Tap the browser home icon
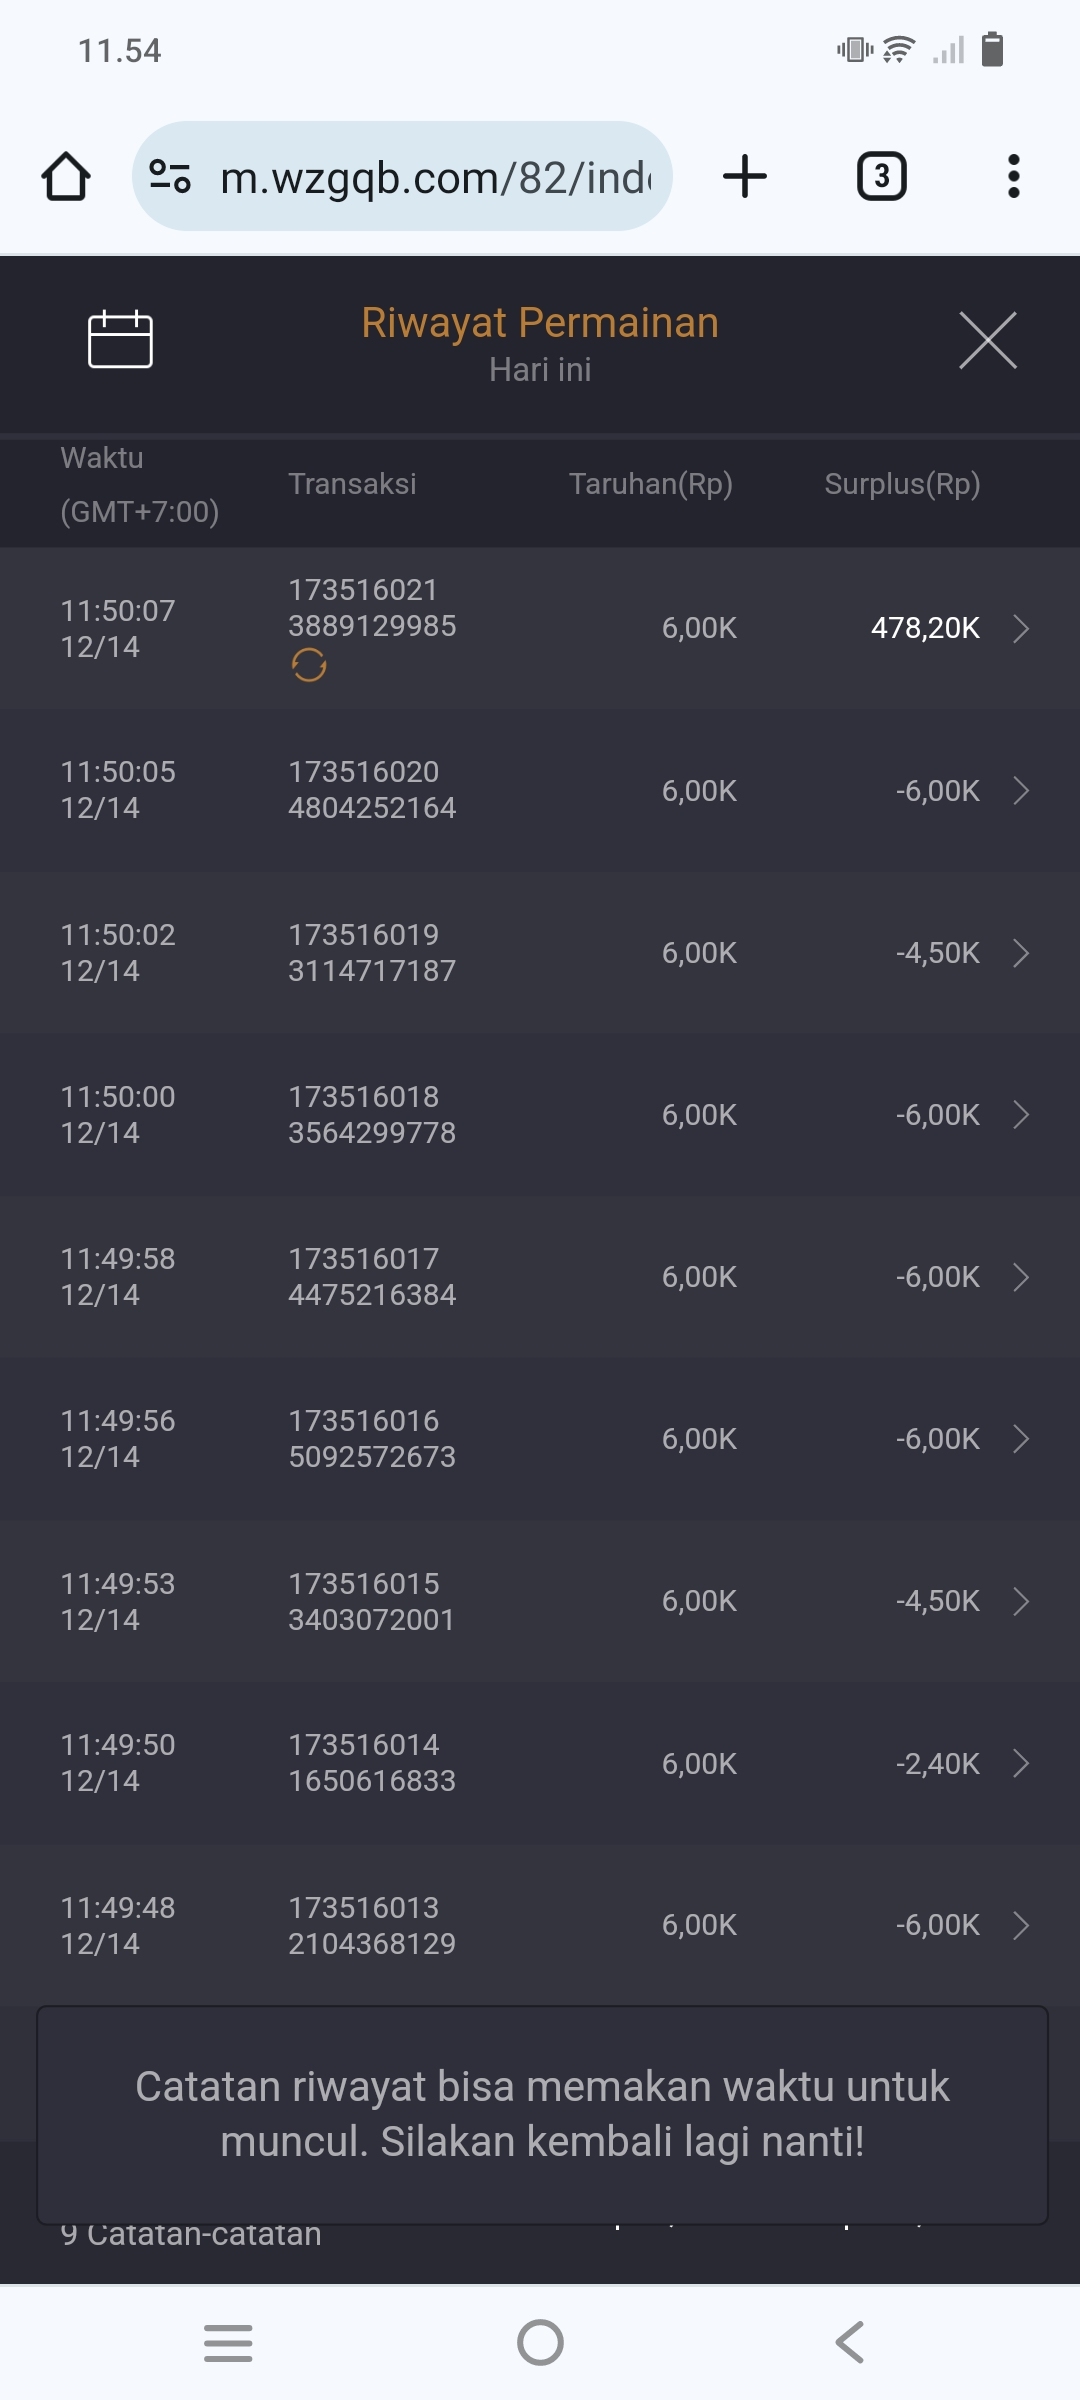This screenshot has height=2400, width=1080. pyautogui.click(x=66, y=177)
